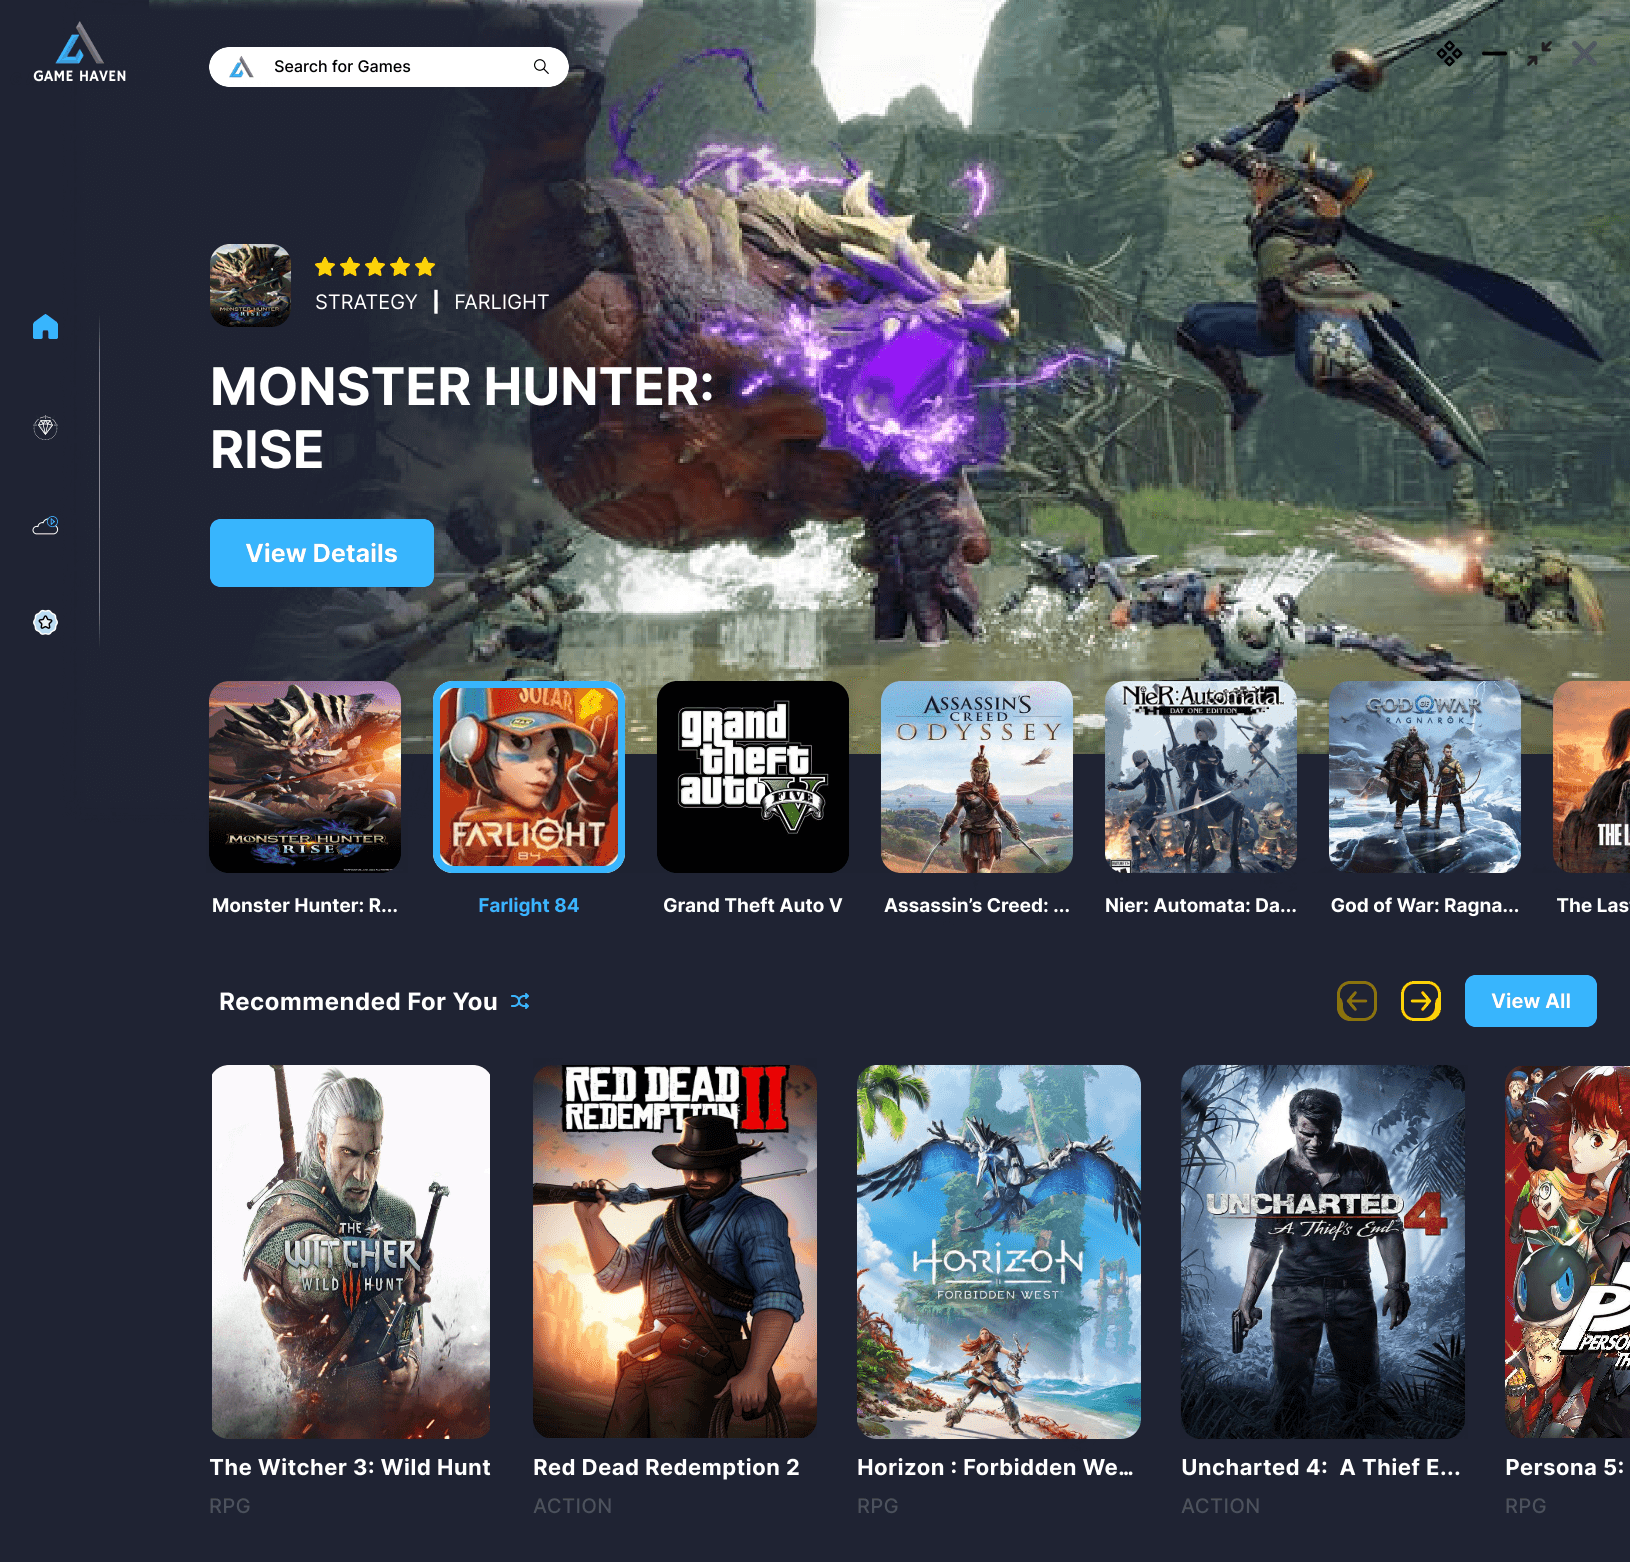1630x1562 pixels.
Task: Advance recommendations with the right arrow
Action: (1421, 1000)
